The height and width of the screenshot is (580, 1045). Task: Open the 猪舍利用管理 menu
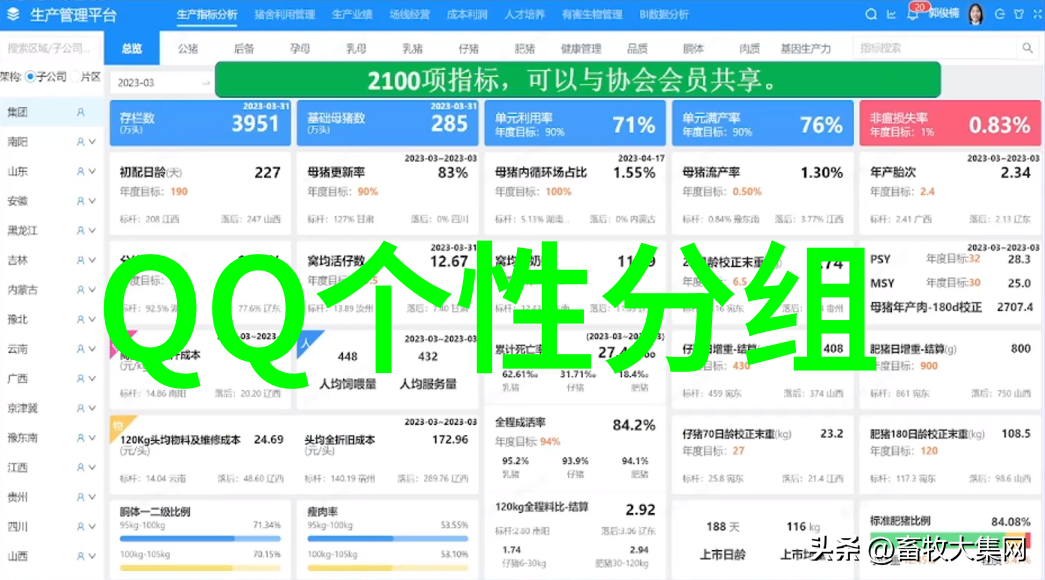[x=285, y=15]
